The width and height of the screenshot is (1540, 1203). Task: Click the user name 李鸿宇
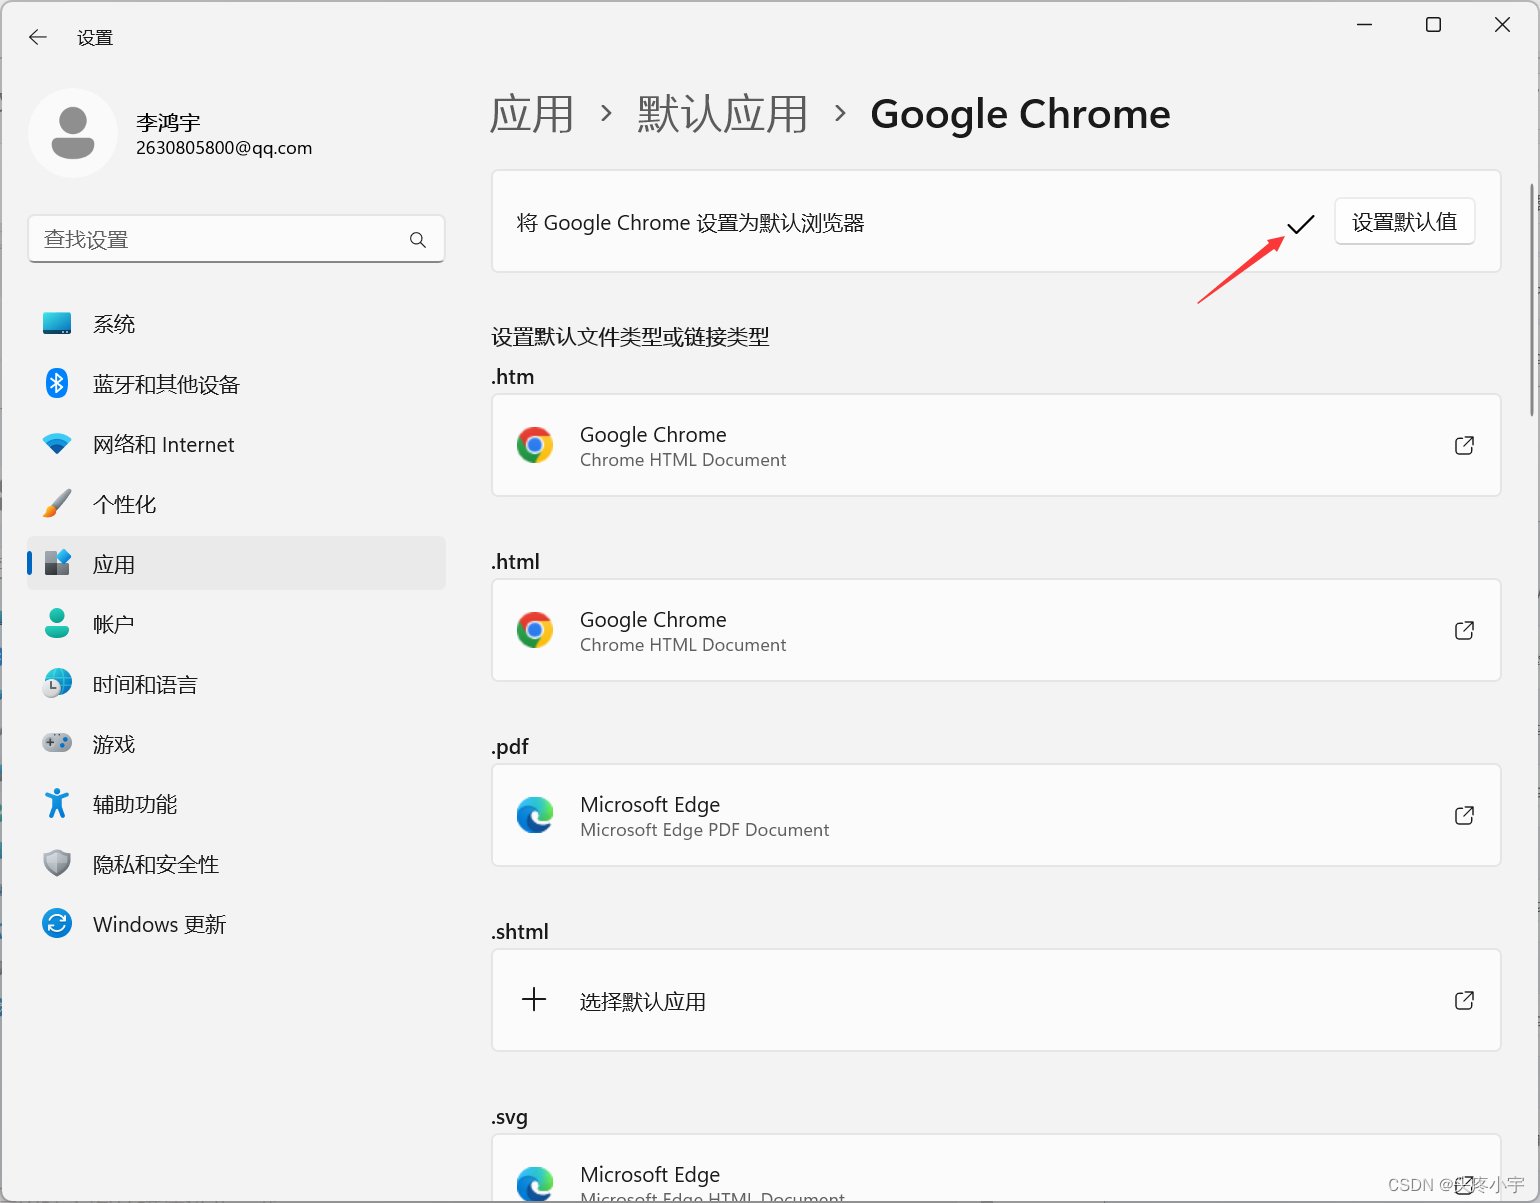[168, 122]
